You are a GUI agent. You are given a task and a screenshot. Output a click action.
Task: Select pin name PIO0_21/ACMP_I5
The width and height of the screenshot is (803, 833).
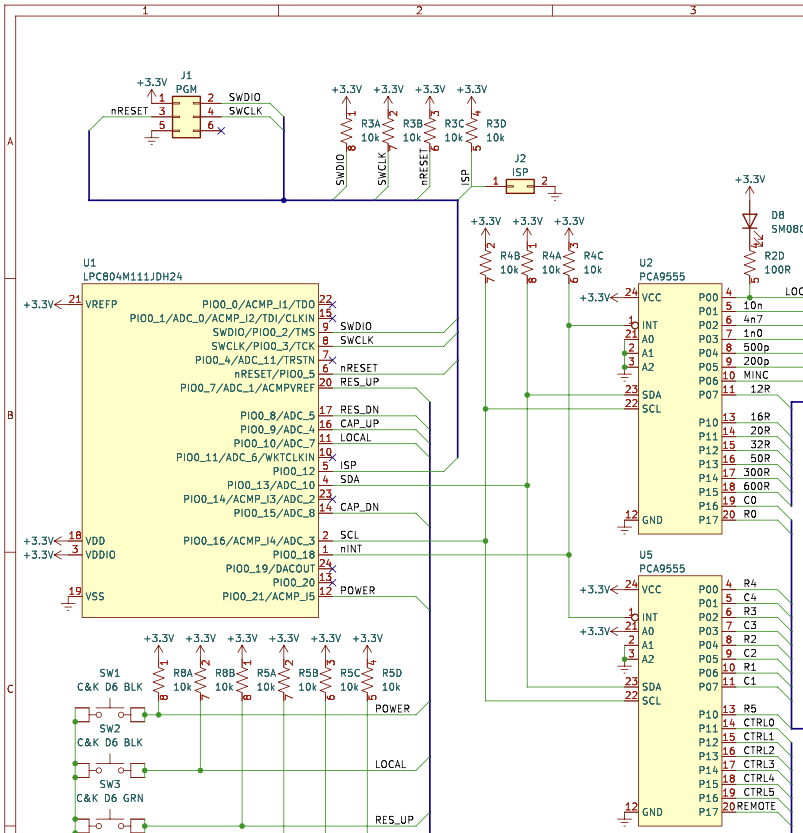tap(269, 597)
